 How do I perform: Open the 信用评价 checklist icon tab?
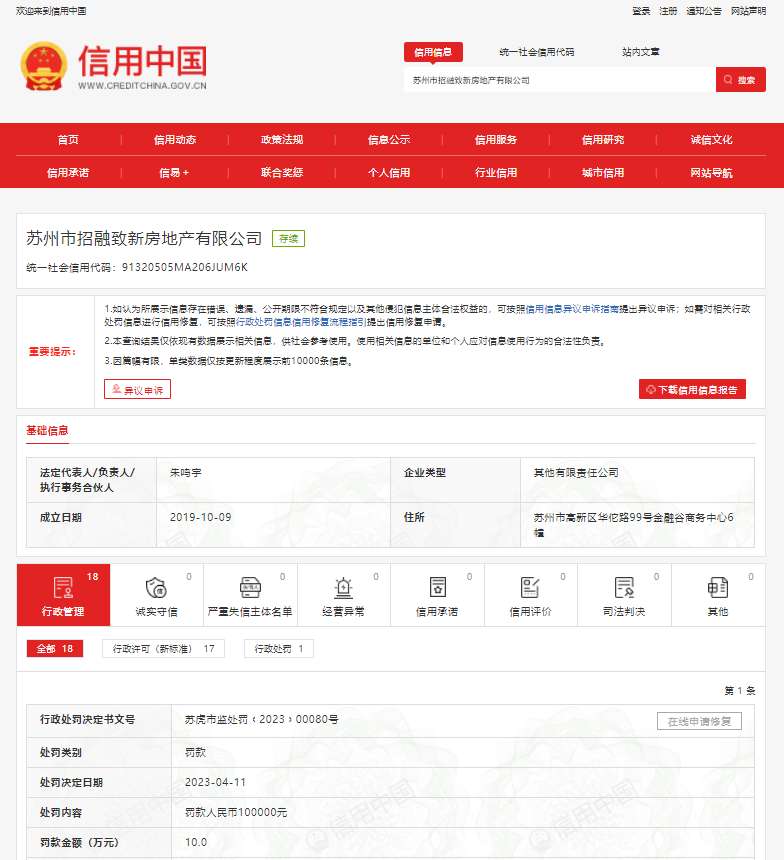click(531, 595)
